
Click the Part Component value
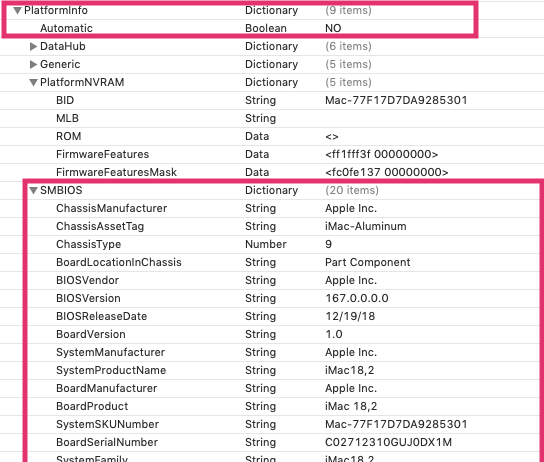click(367, 262)
